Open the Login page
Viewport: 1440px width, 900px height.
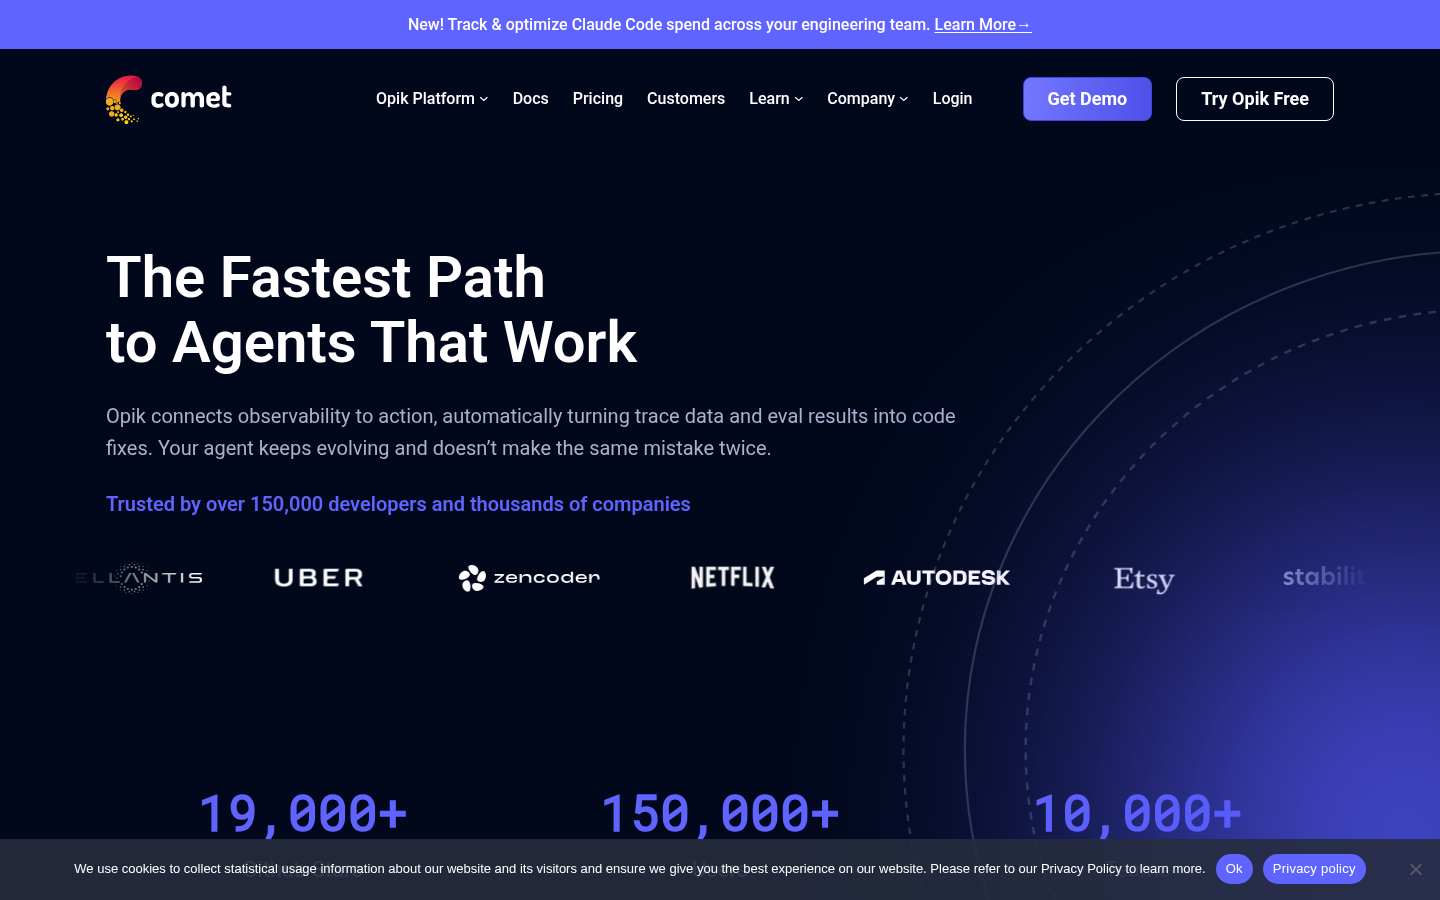(952, 99)
